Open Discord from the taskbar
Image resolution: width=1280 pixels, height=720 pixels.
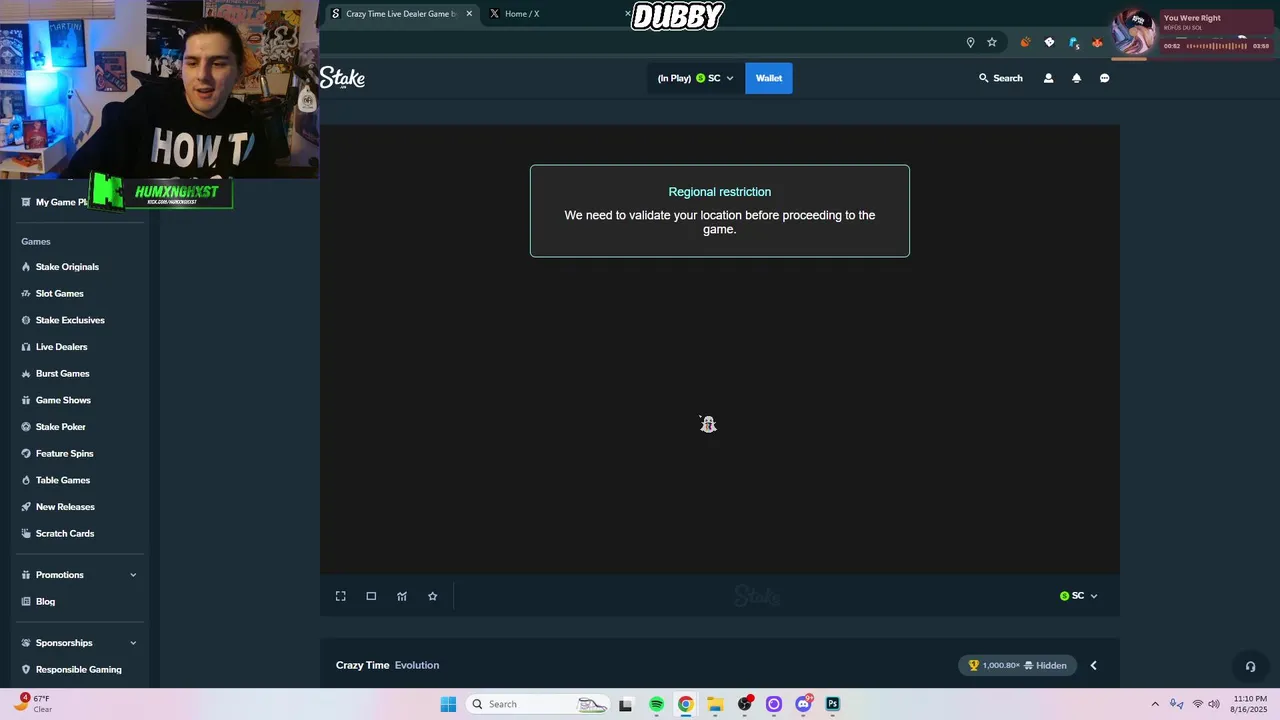point(803,704)
